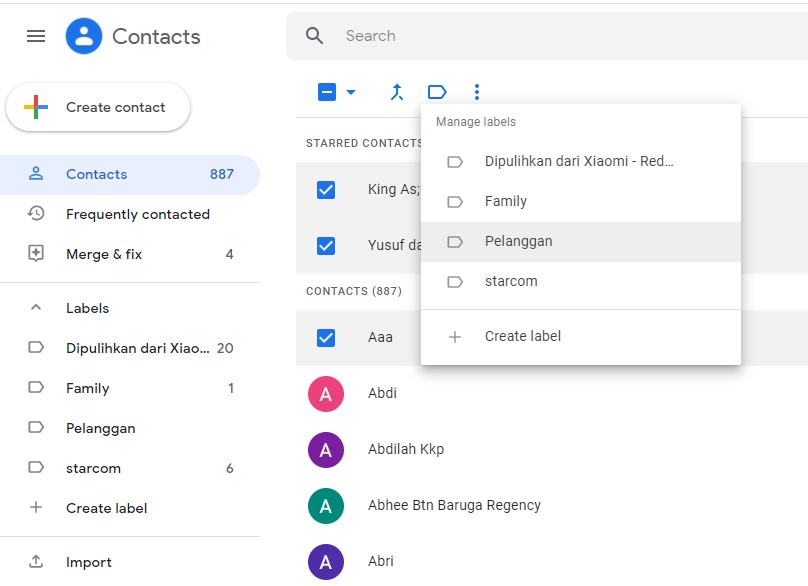Open the three-dot more actions menu

(477, 92)
